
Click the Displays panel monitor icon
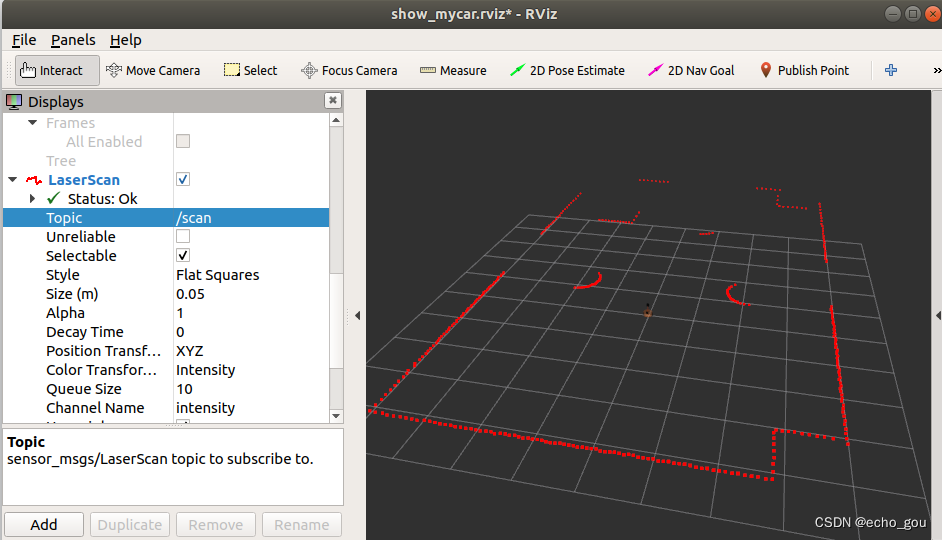(x=14, y=102)
